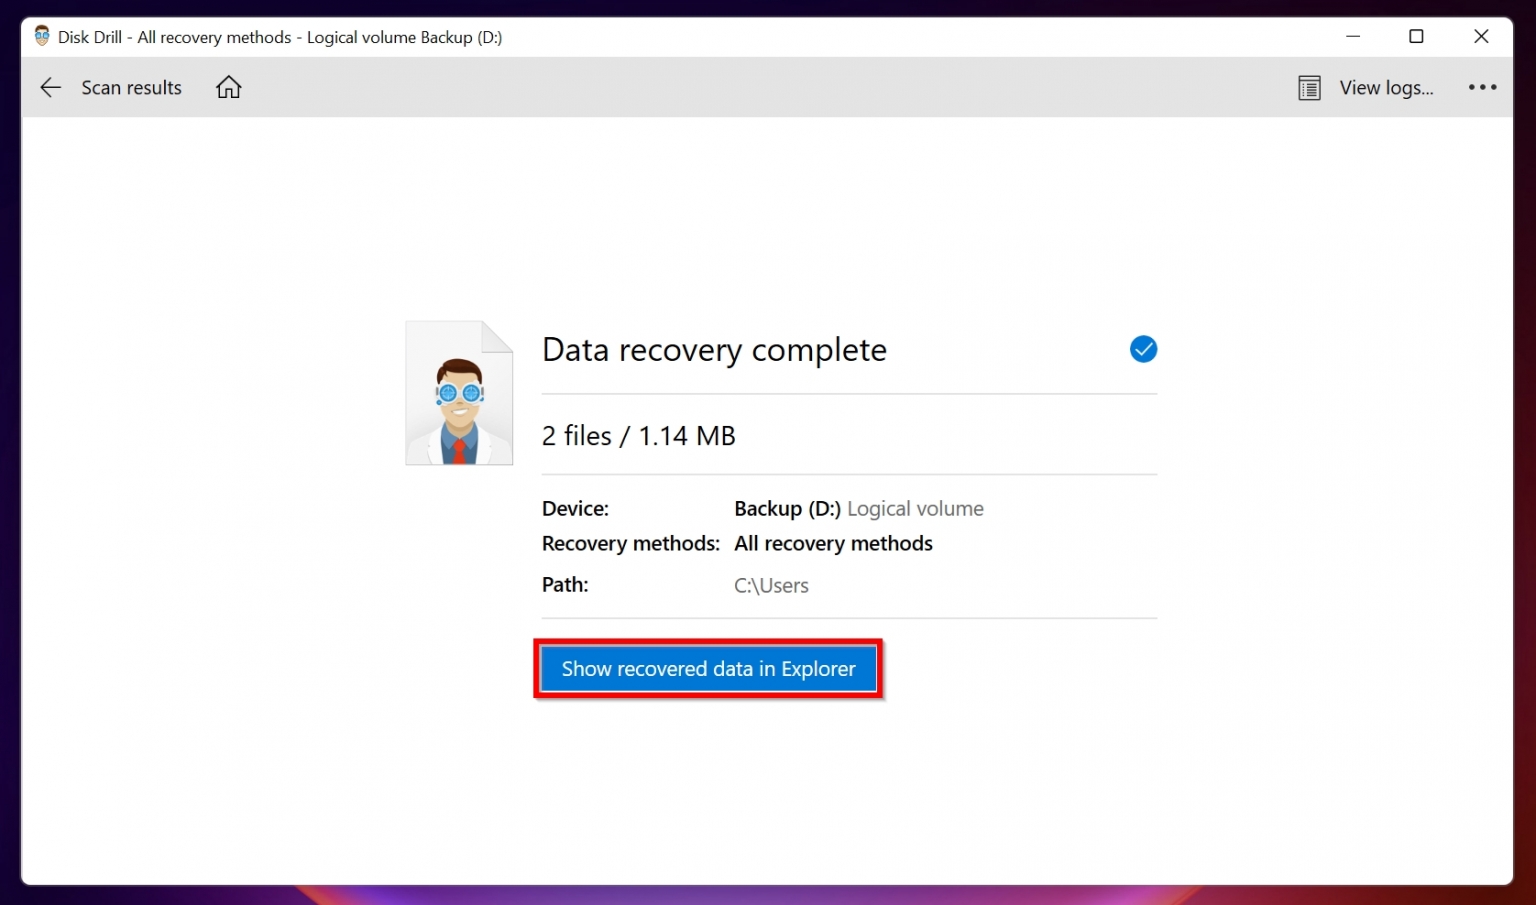Click the Recovery methods row label
The image size is (1536, 905).
pyautogui.click(x=630, y=543)
